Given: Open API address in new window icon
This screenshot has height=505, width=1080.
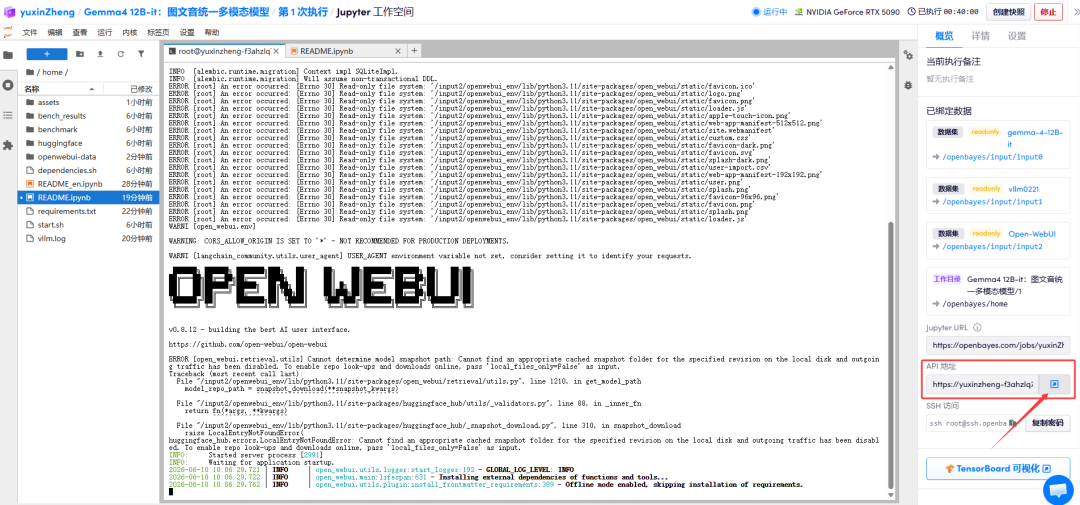Looking at the screenshot, I should [x=1054, y=384].
